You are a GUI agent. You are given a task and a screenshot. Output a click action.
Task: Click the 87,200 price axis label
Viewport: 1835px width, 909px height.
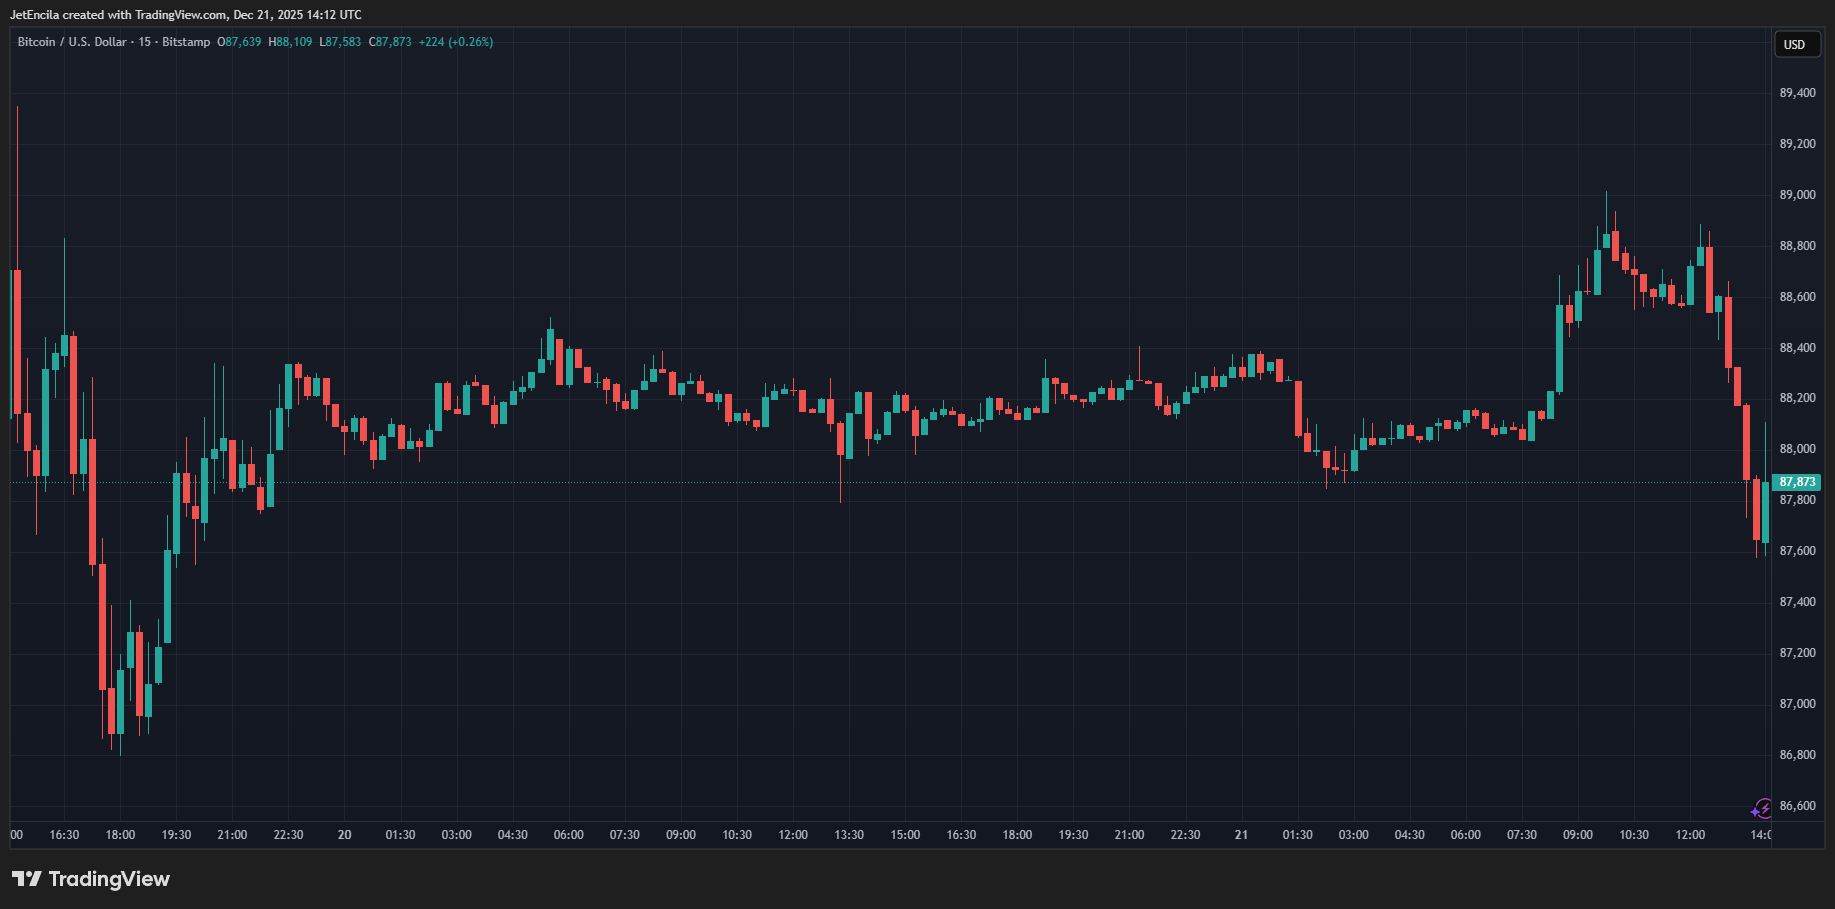[x=1797, y=653]
